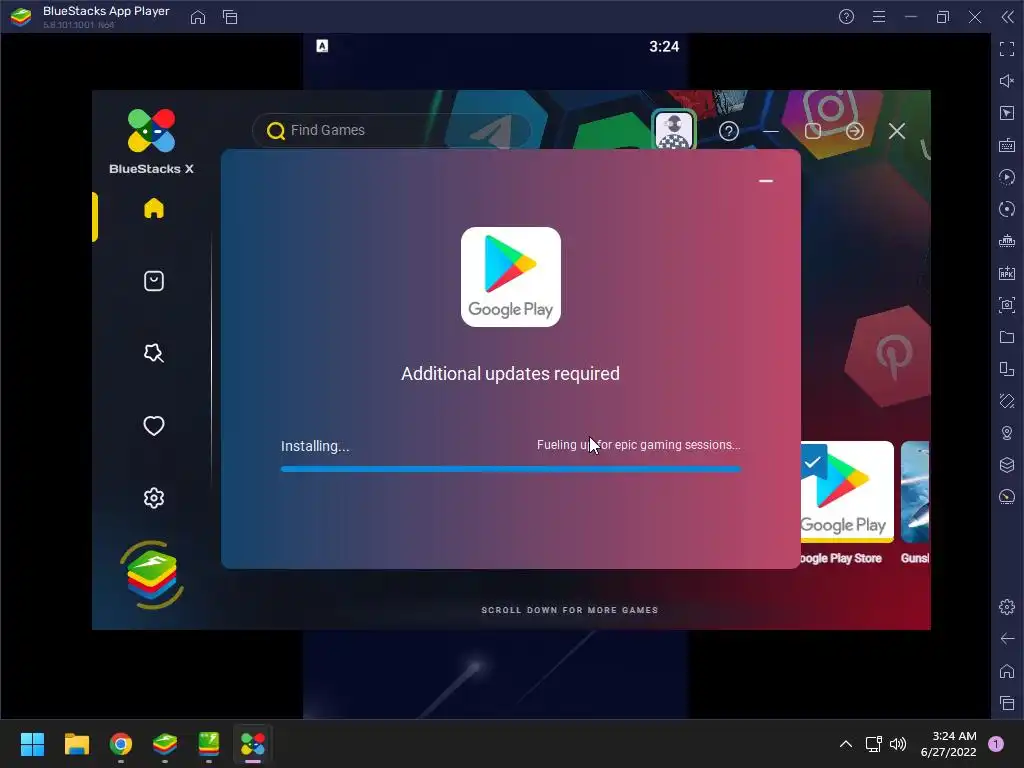This screenshot has height=768, width=1024.
Task: Open the BlueStacks X Home tab
Action: coord(153,208)
